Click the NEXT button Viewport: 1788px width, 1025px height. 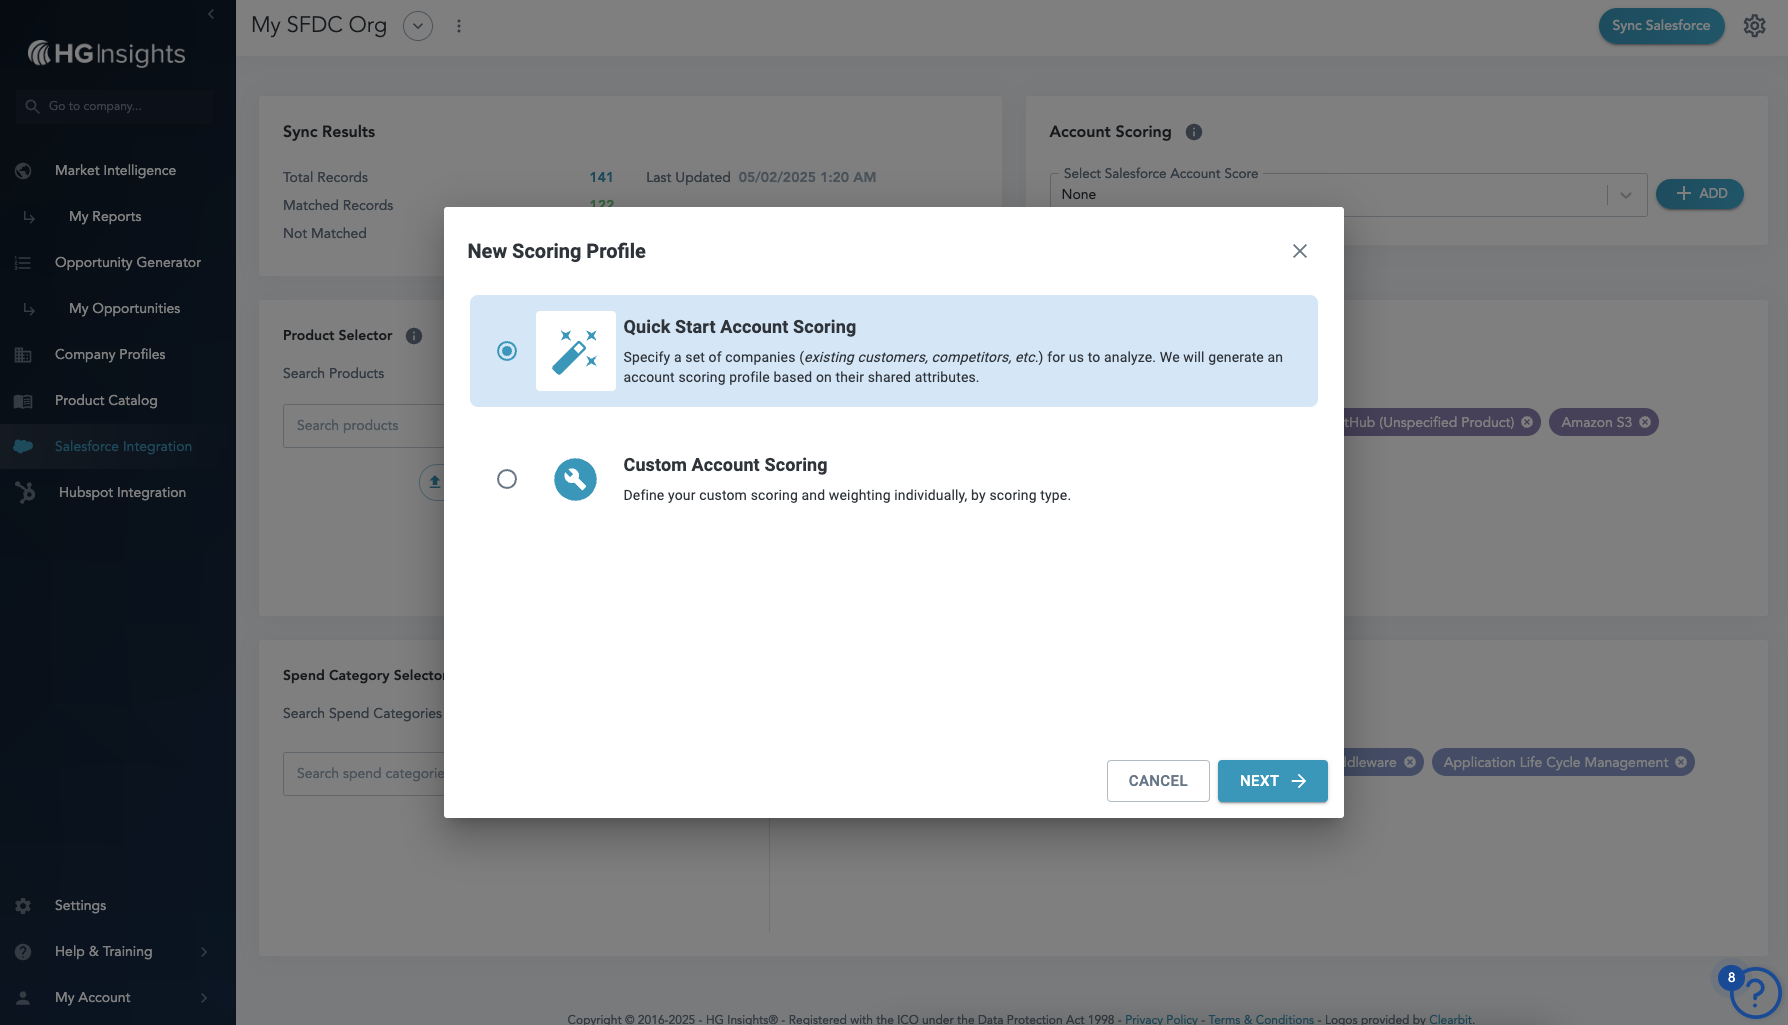click(1273, 781)
